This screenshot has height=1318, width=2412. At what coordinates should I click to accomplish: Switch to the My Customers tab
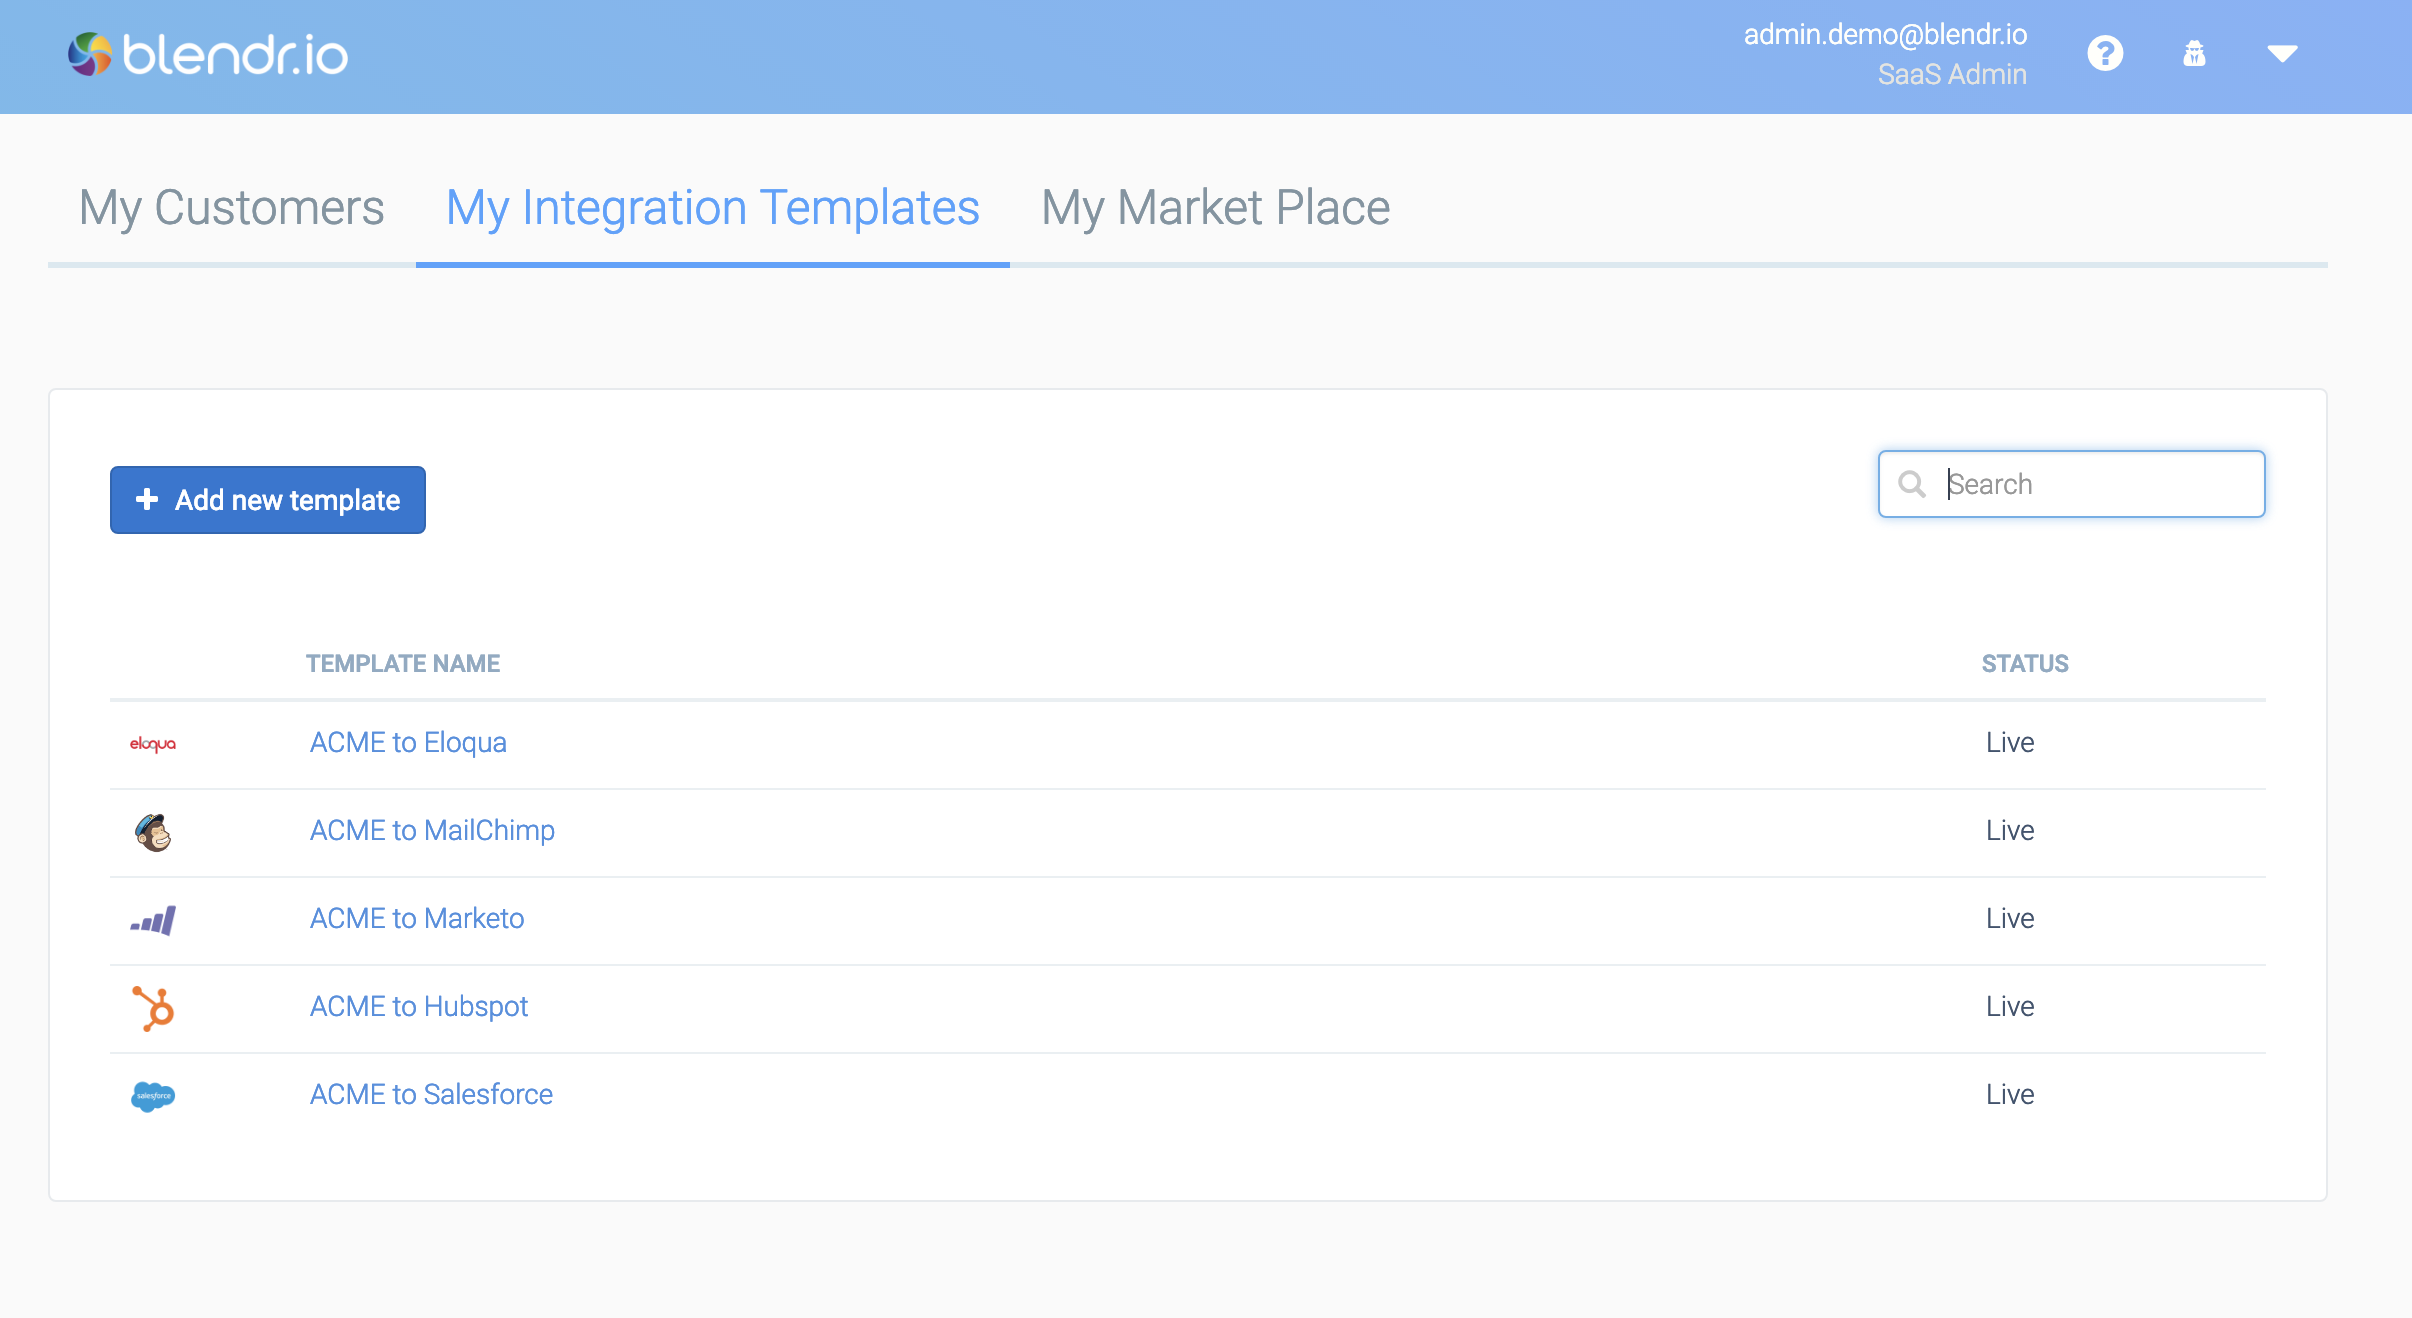232,206
